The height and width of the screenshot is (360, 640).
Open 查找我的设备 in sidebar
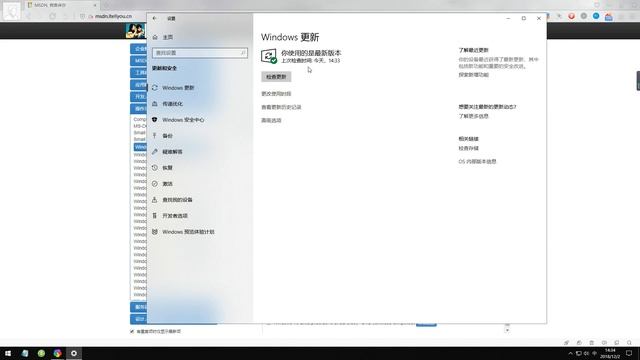coord(177,200)
